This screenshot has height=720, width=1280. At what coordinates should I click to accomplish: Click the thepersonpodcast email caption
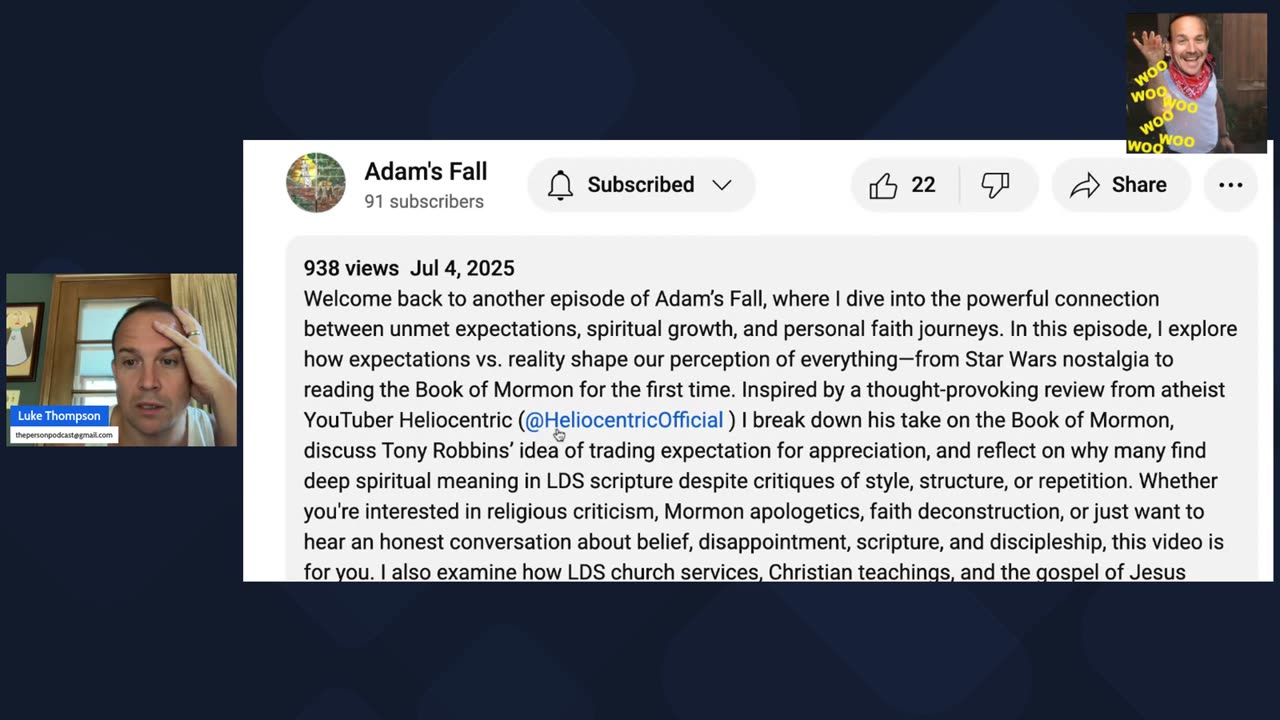click(x=63, y=435)
